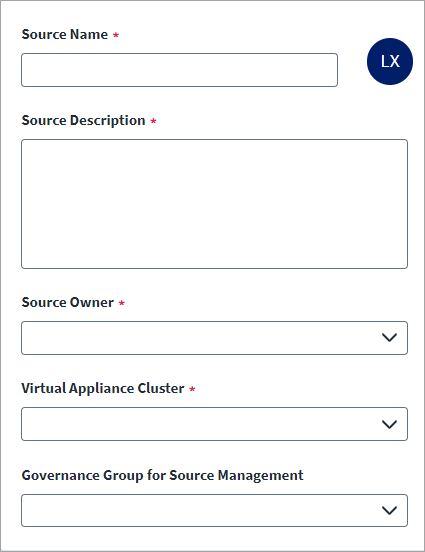Open the Governance Group for Source Management dropdown
The height and width of the screenshot is (552, 425).
214,510
